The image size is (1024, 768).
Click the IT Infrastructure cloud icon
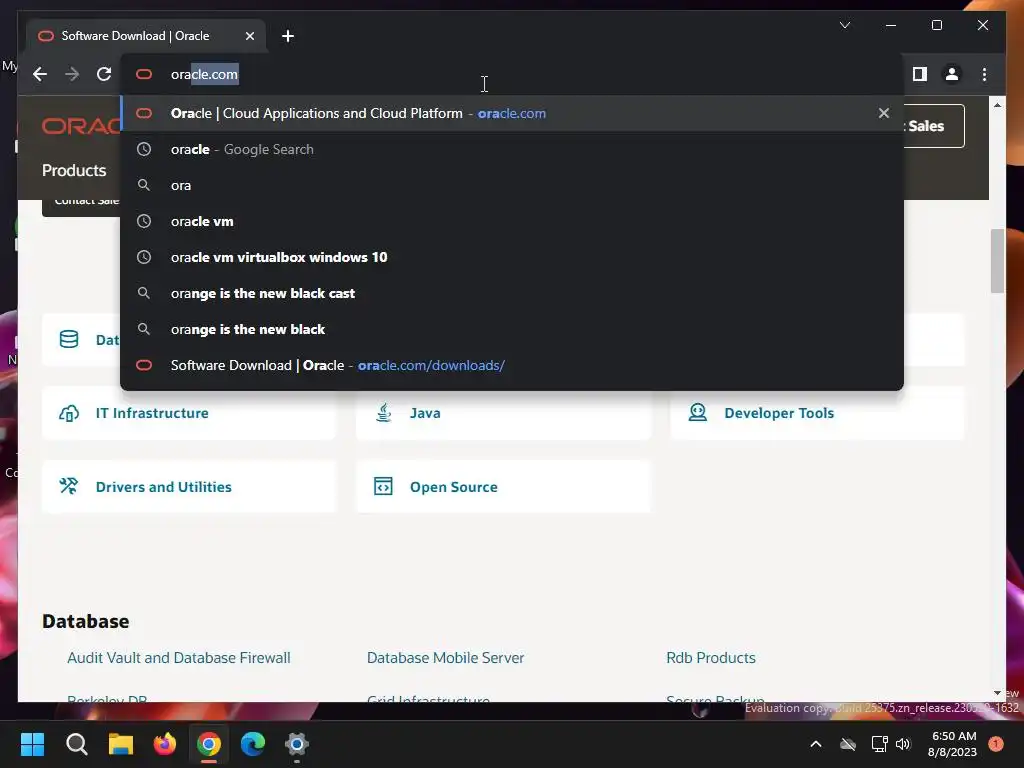point(69,413)
